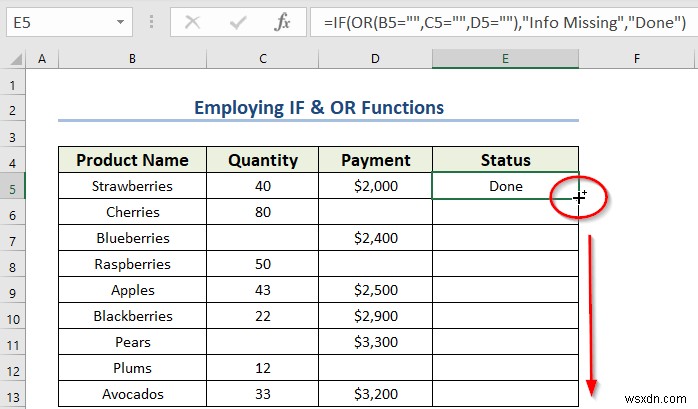
Task: Select the quantity cell showing 43
Action: [263, 290]
